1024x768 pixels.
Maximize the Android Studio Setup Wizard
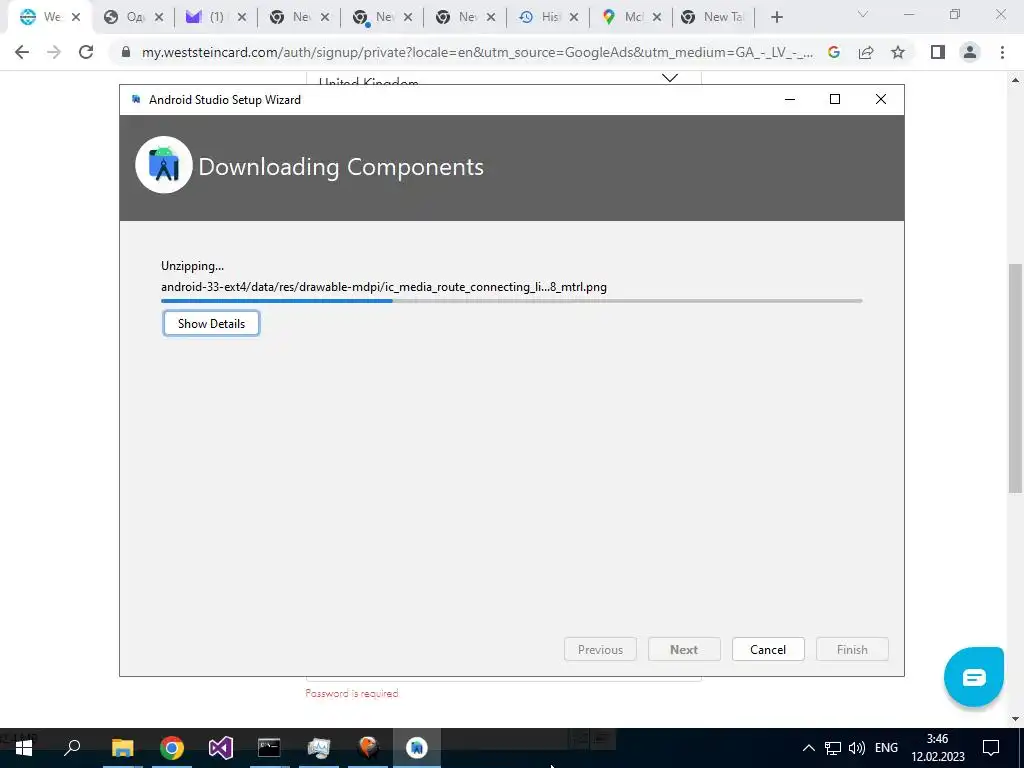(x=835, y=99)
